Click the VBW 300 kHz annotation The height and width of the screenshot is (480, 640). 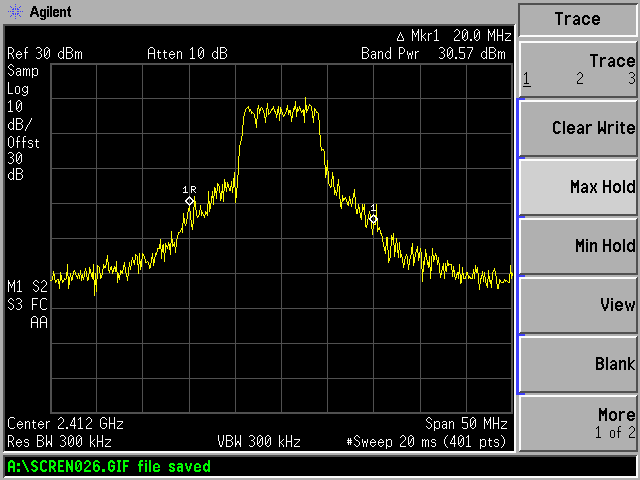coord(257,441)
